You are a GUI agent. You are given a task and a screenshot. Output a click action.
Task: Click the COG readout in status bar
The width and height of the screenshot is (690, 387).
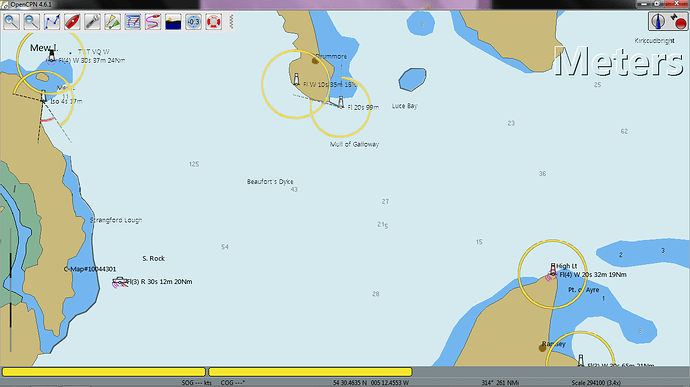[233, 383]
